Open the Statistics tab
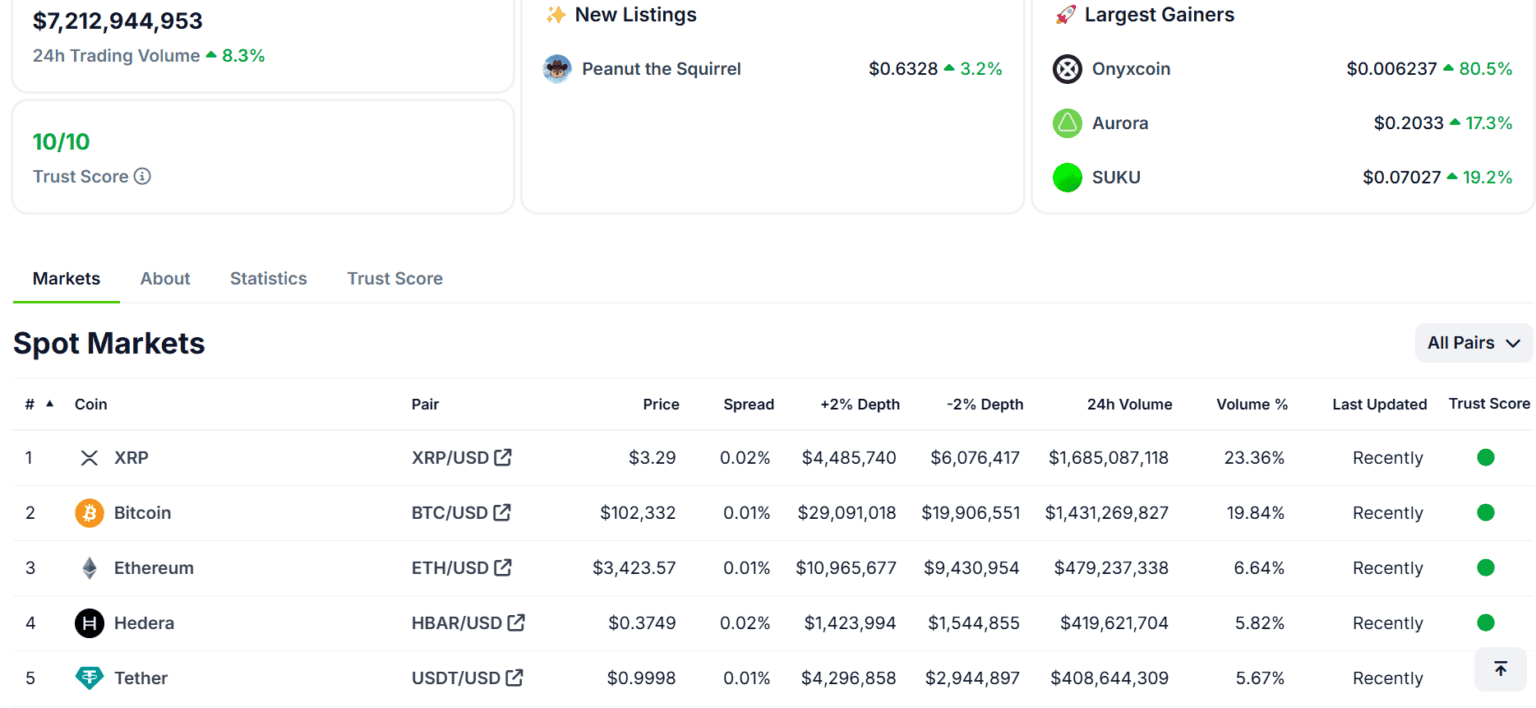This screenshot has width=1536, height=708. tap(268, 278)
